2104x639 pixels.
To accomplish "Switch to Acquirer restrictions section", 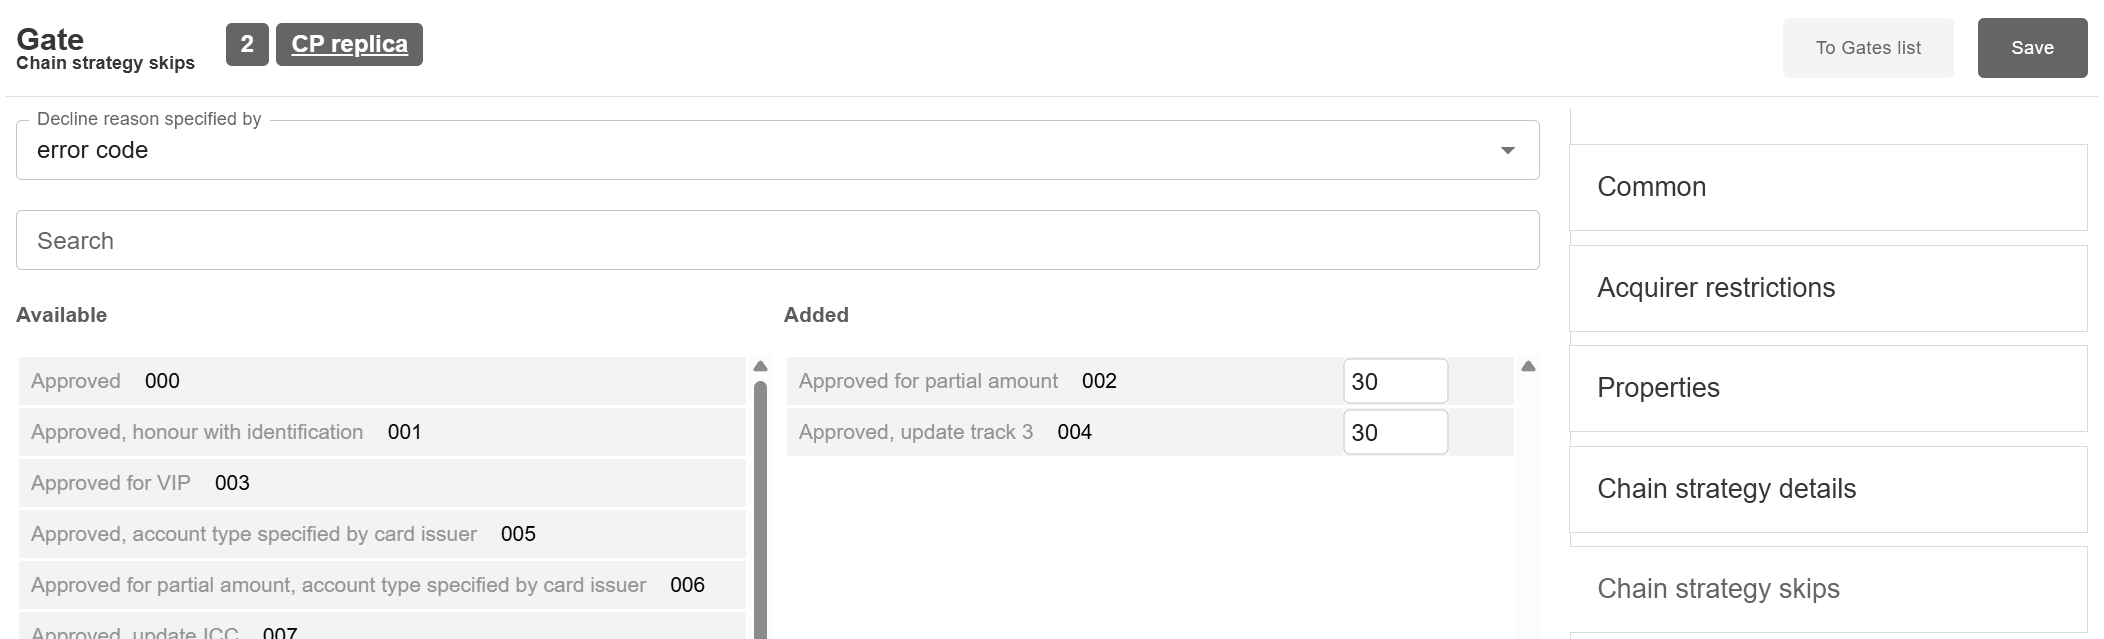I will pyautogui.click(x=1827, y=288).
